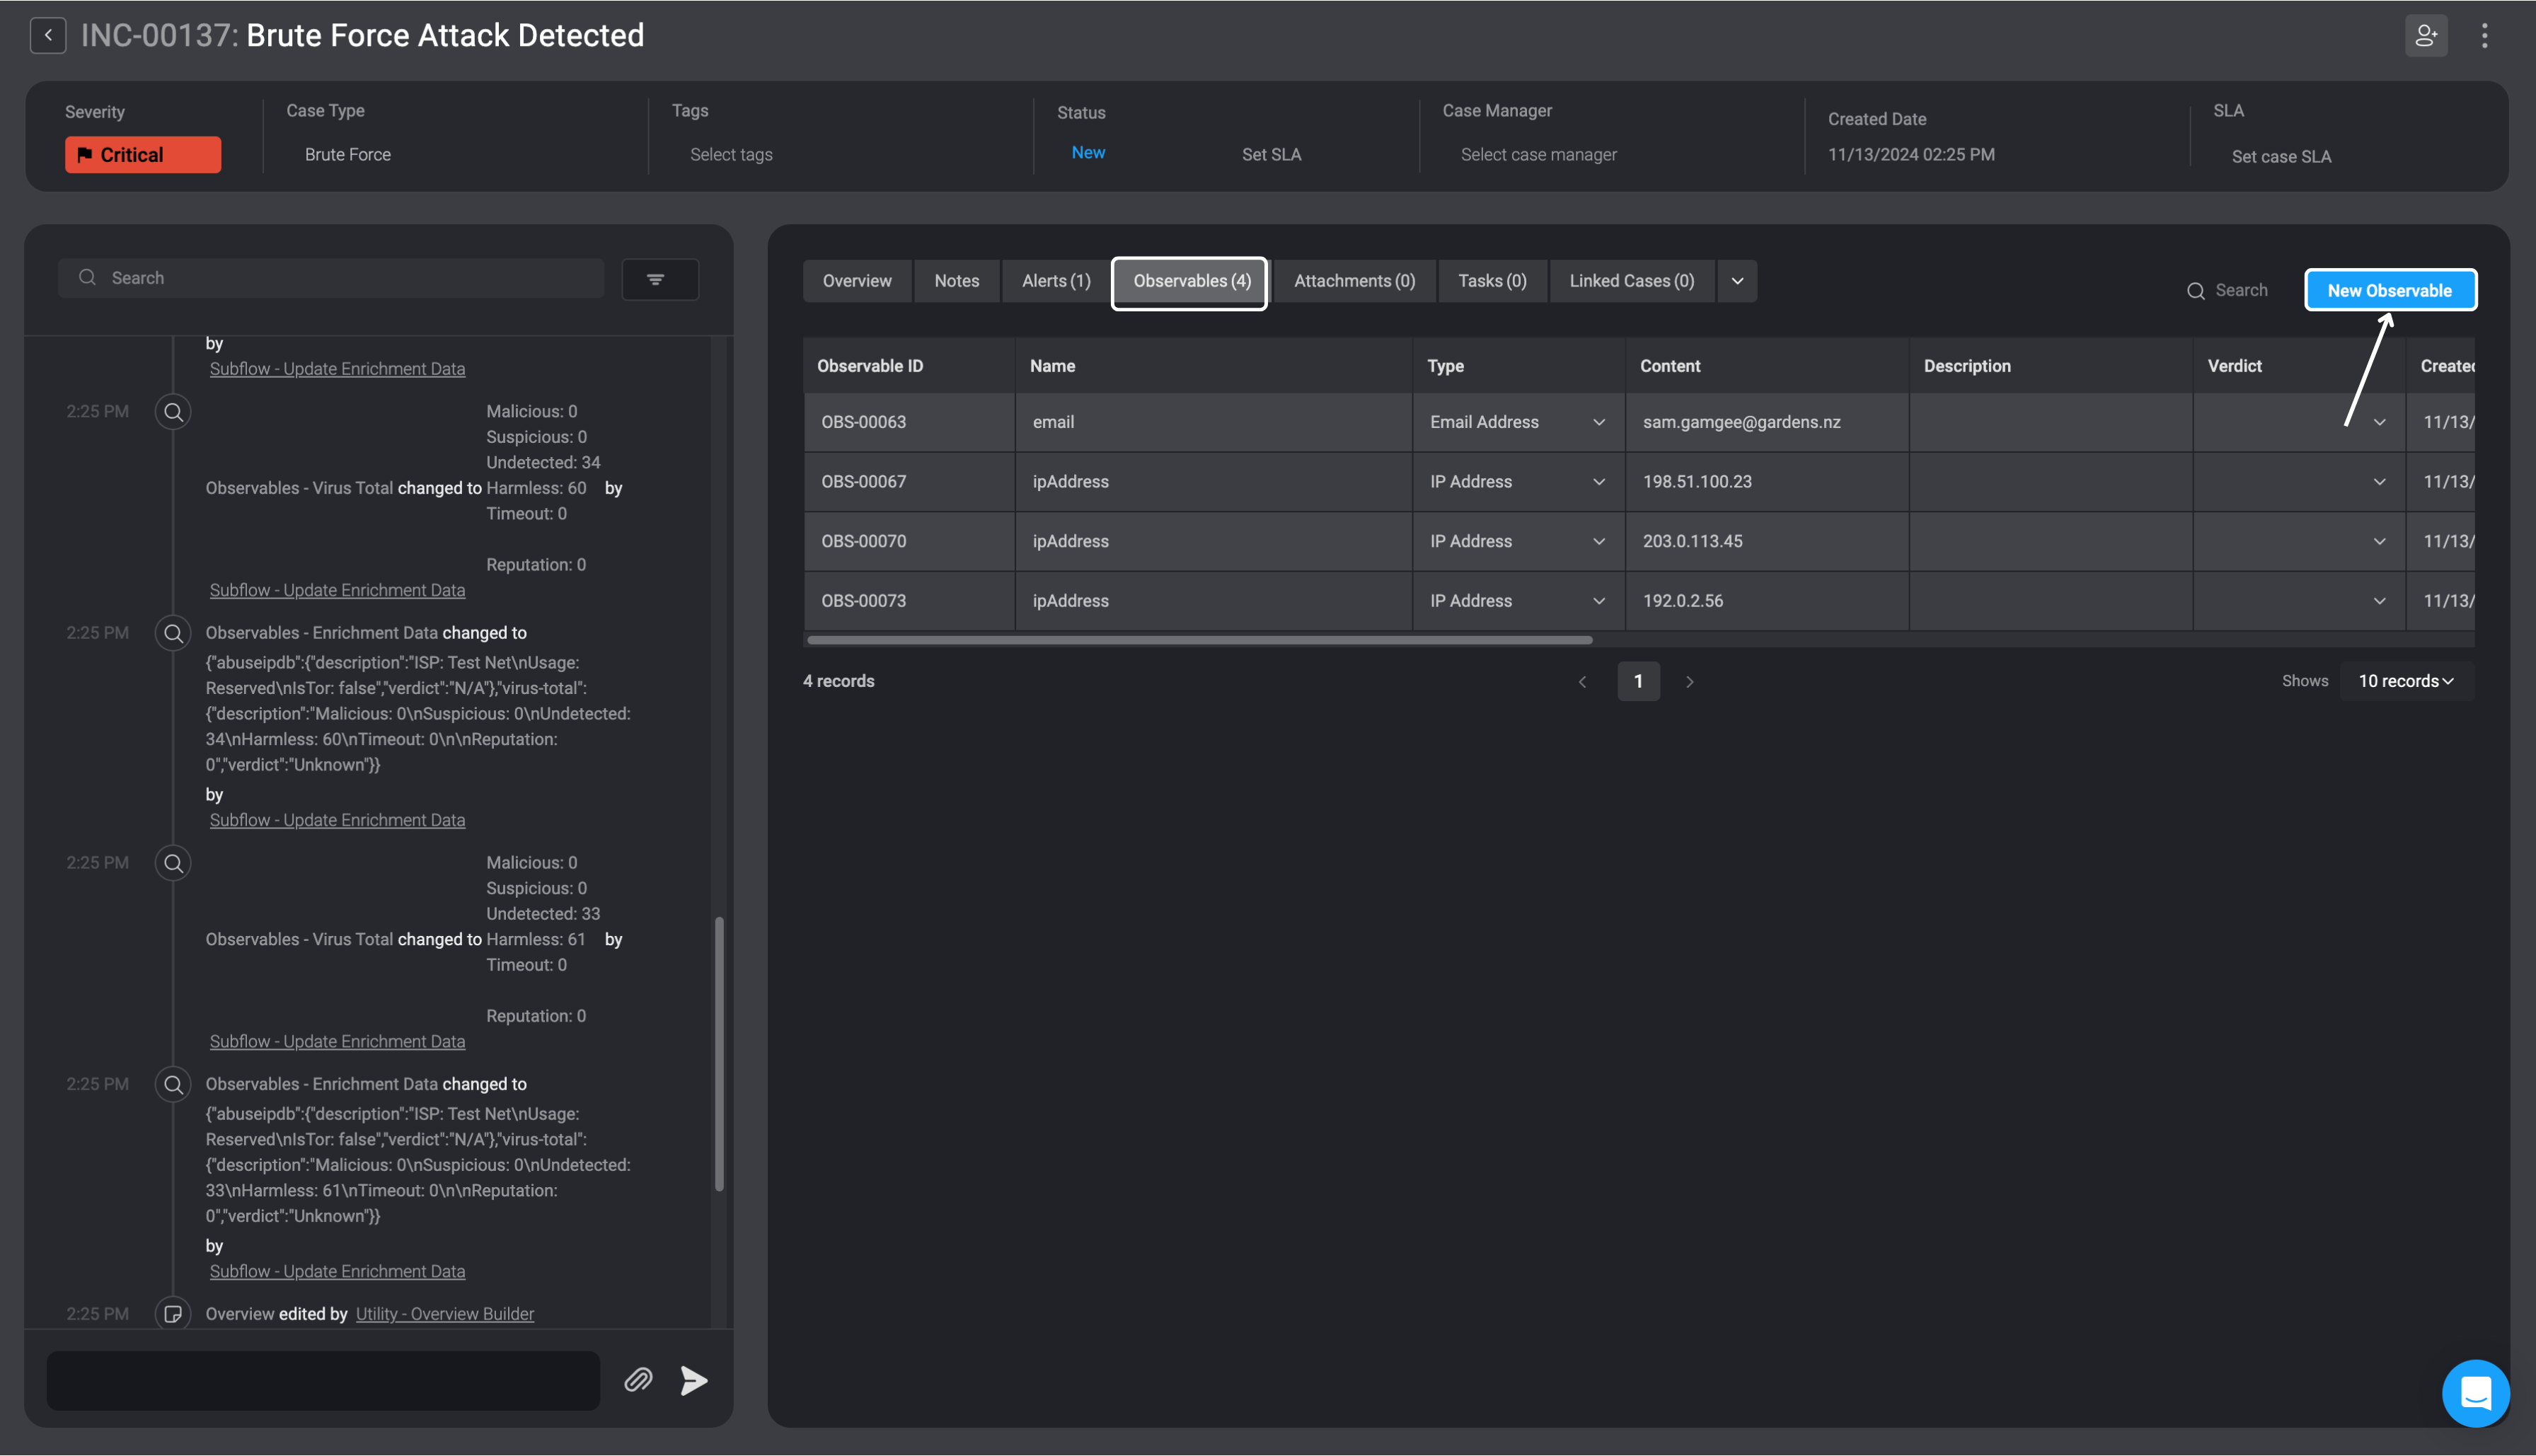Click the Overview edited note icon
The height and width of the screenshot is (1456, 2536).
pyautogui.click(x=173, y=1313)
